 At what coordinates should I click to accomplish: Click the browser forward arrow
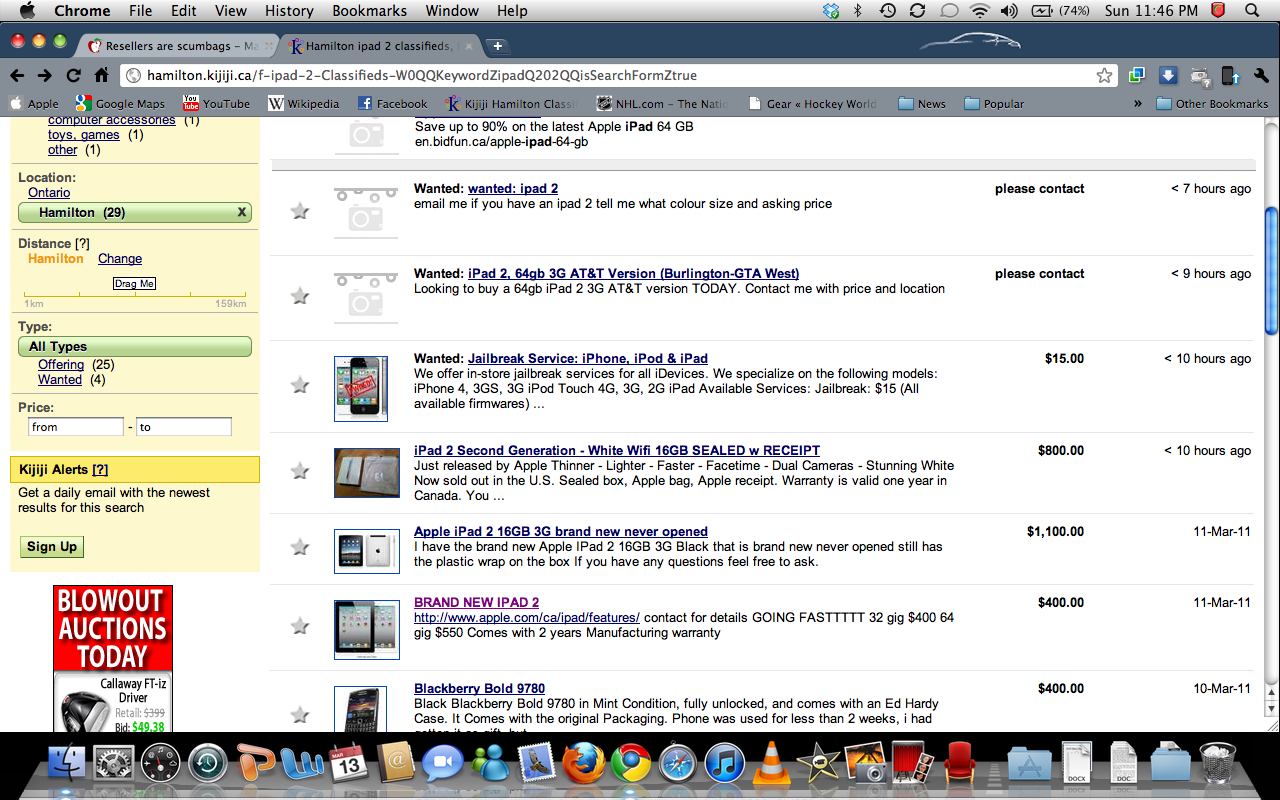click(x=45, y=76)
